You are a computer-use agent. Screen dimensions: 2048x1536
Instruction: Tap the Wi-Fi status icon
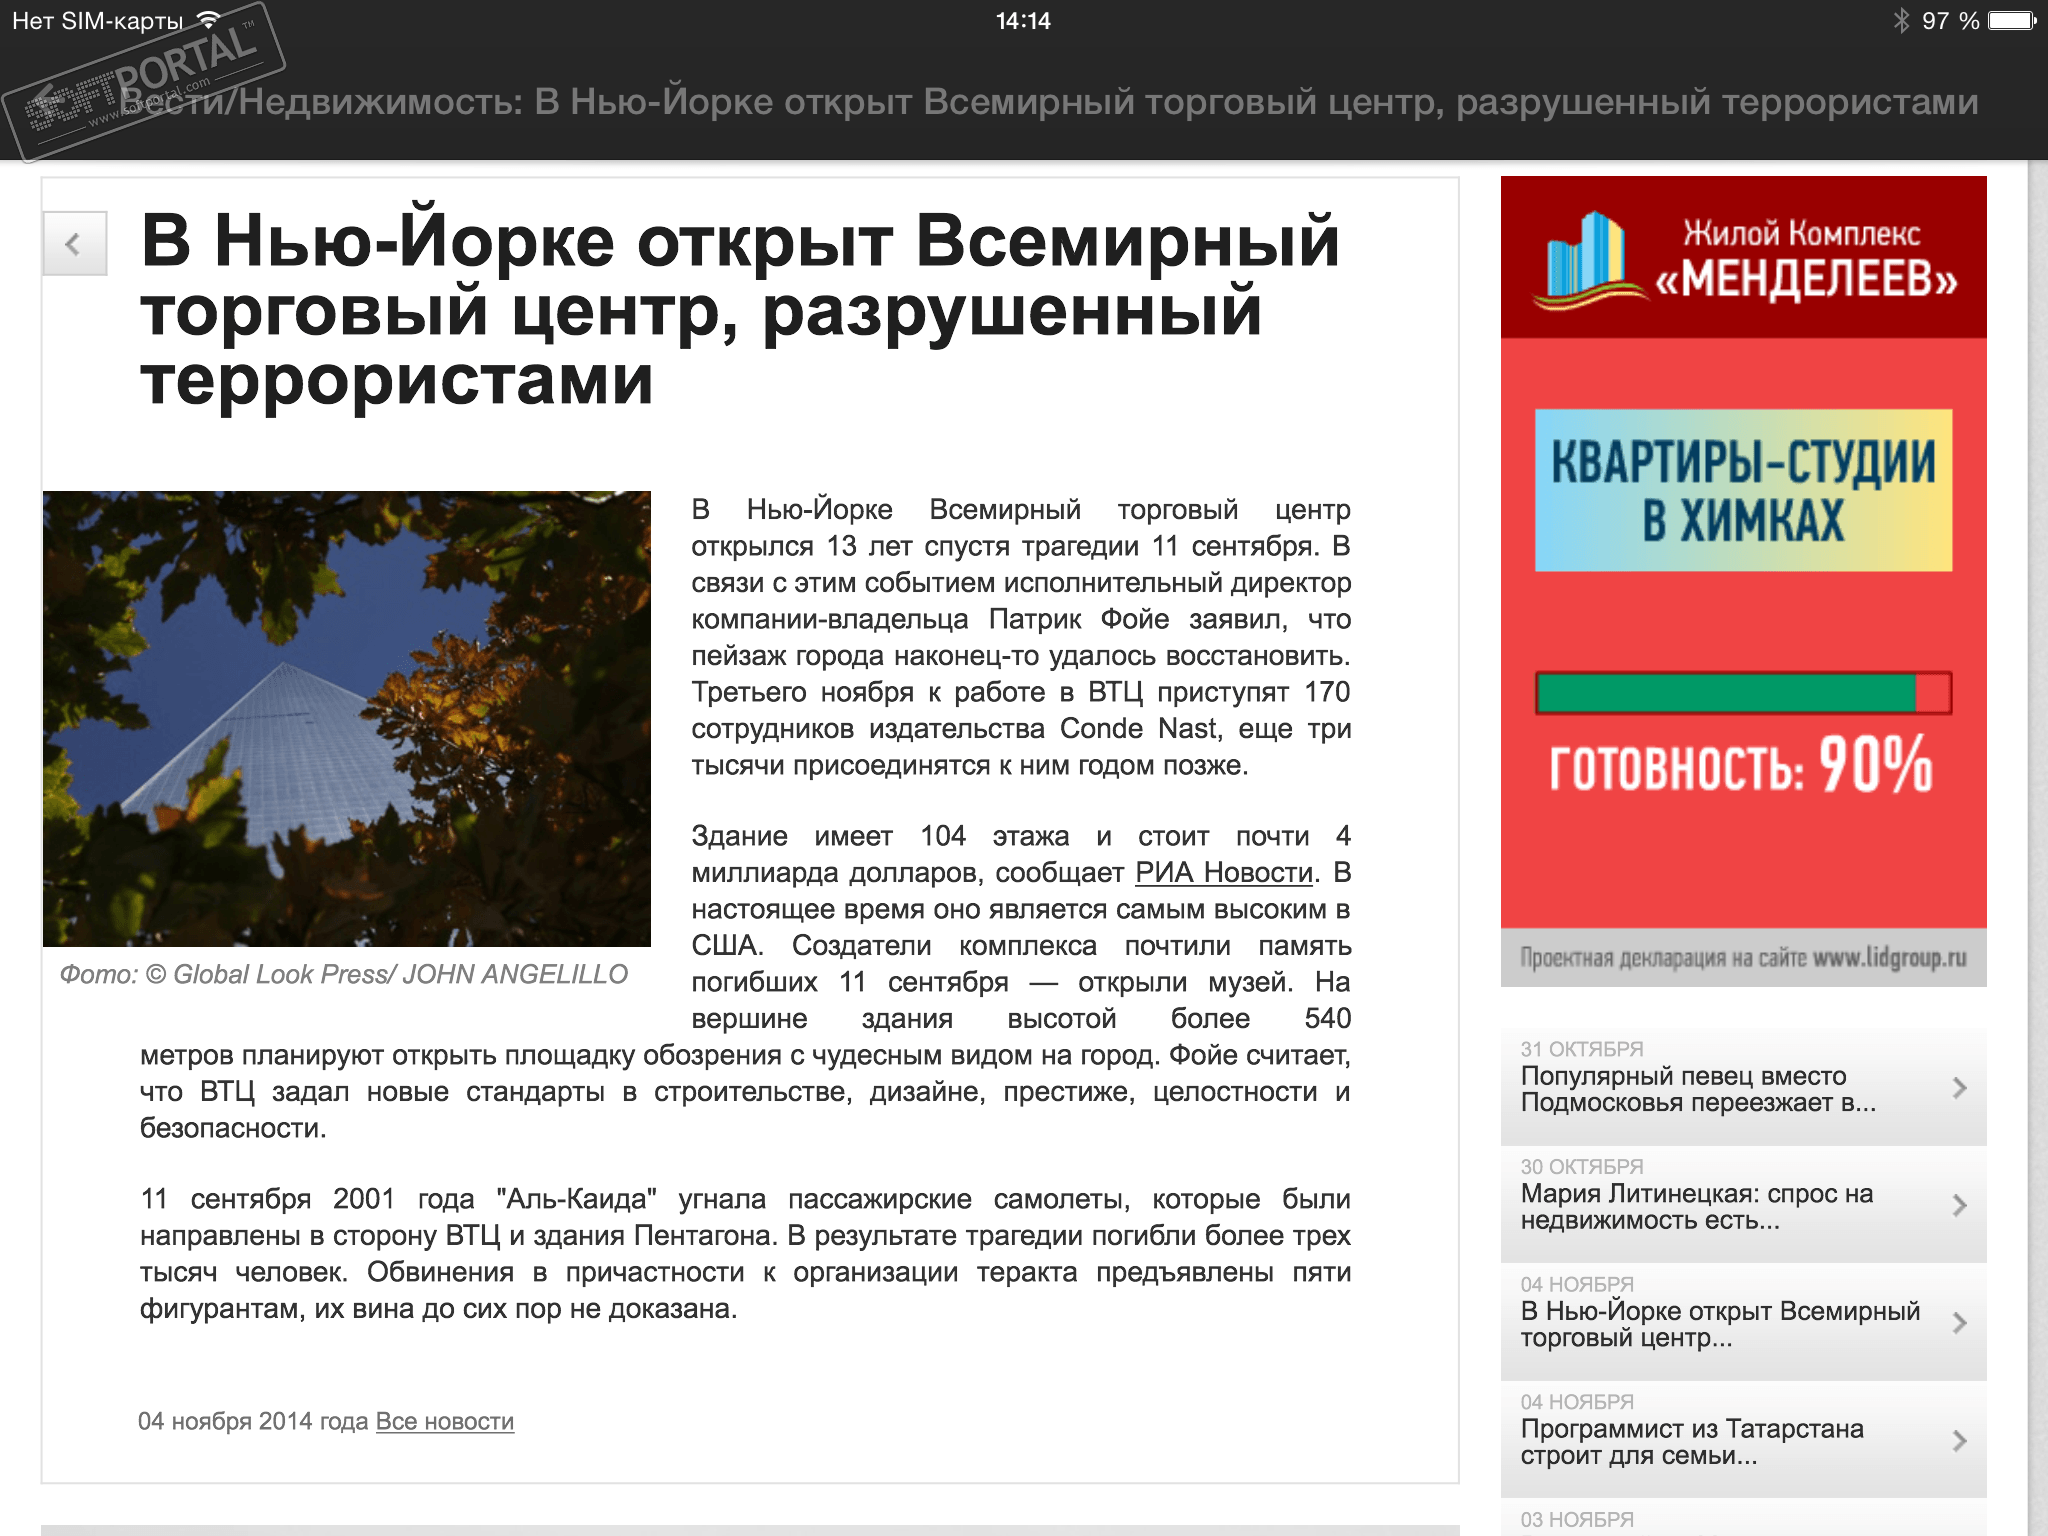[209, 20]
